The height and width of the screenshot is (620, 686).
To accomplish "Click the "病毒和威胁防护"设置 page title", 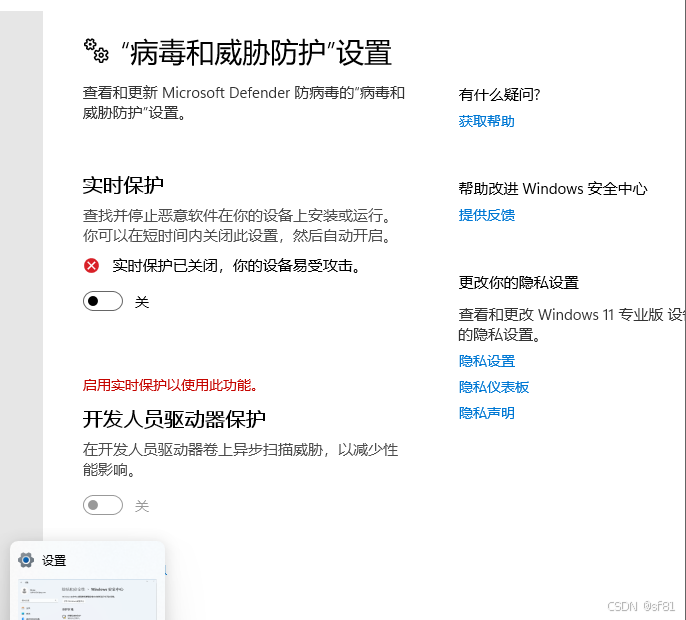I will 256,53.
